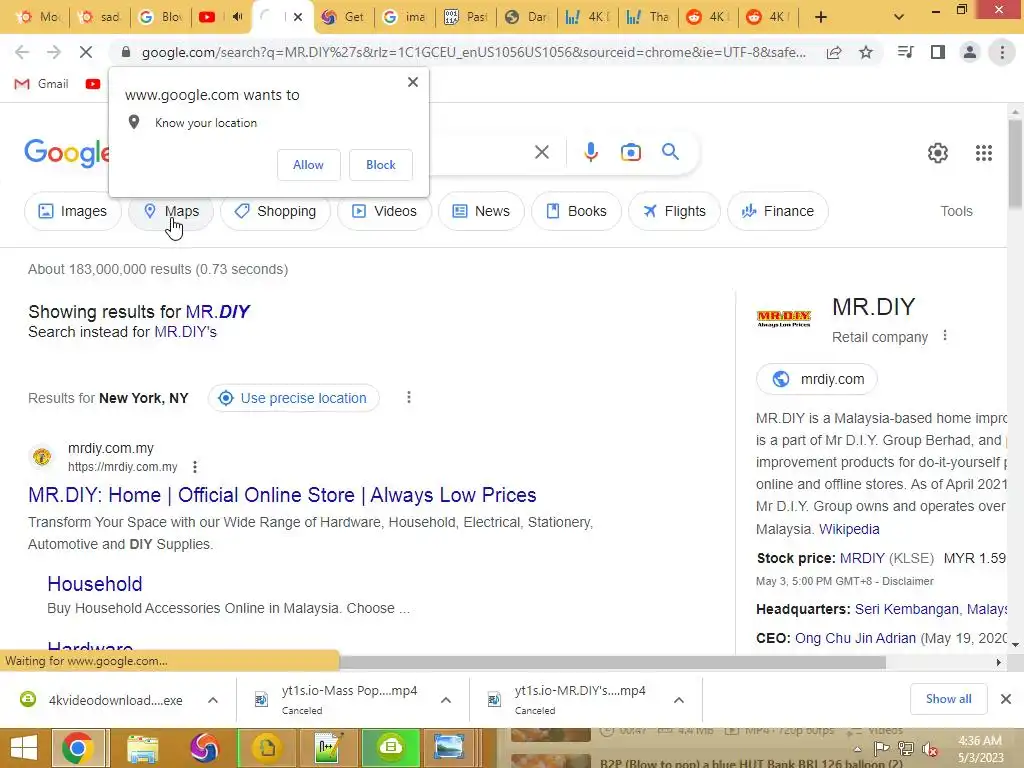Open knowledge panel more options menu
The width and height of the screenshot is (1024, 768).
[944, 336]
